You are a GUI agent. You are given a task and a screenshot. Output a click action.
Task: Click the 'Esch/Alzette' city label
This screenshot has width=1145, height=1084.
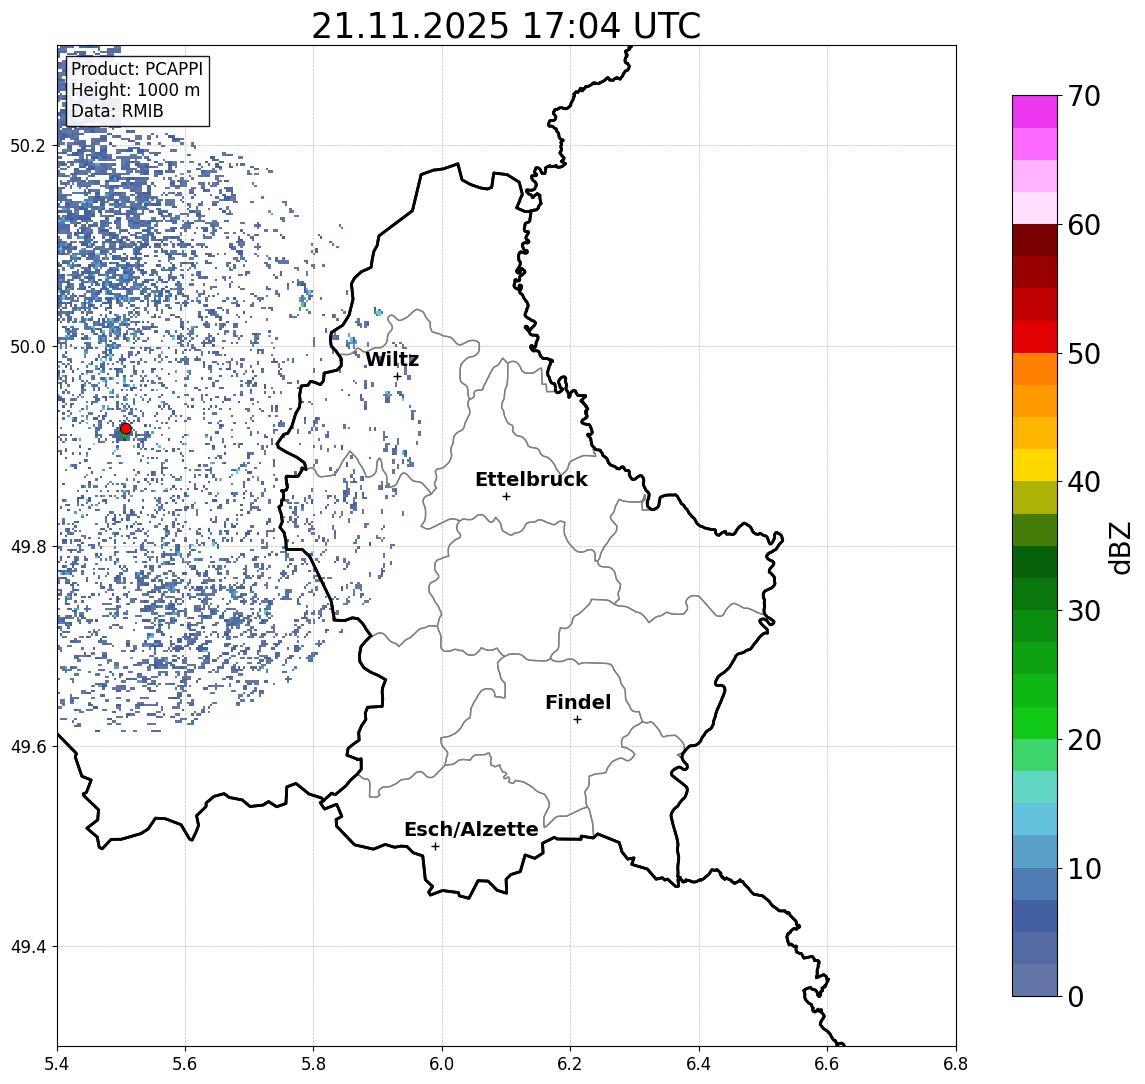tap(471, 829)
